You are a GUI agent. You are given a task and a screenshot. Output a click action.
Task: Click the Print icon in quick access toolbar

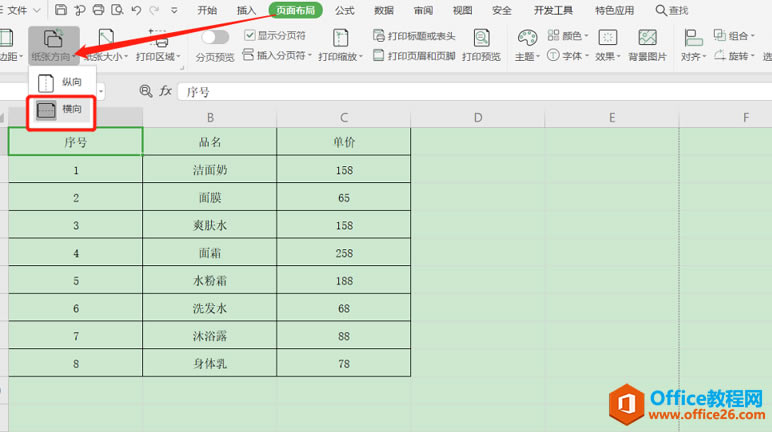tap(98, 10)
